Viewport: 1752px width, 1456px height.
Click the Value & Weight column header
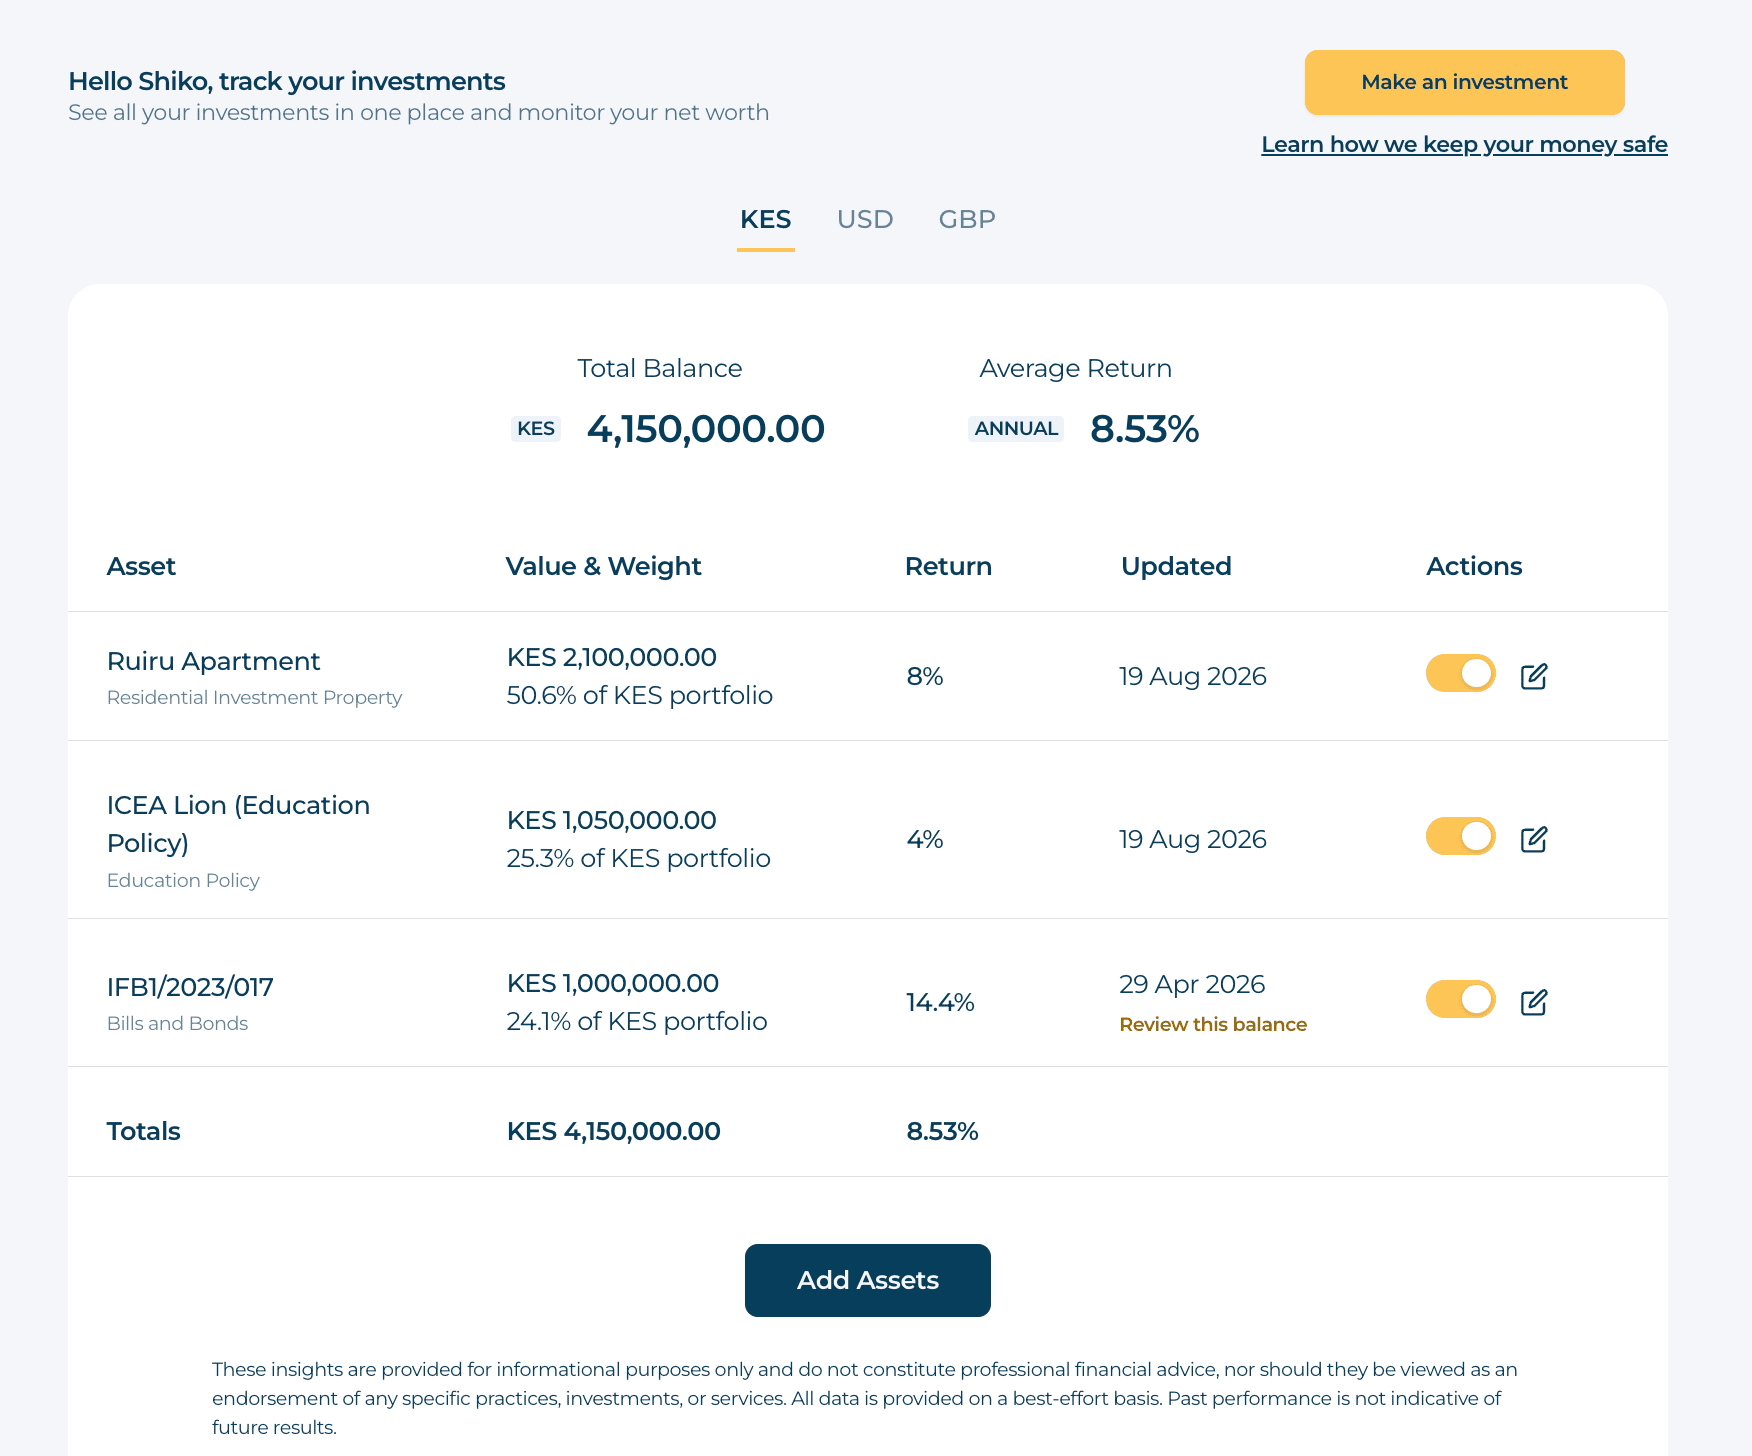pos(603,567)
